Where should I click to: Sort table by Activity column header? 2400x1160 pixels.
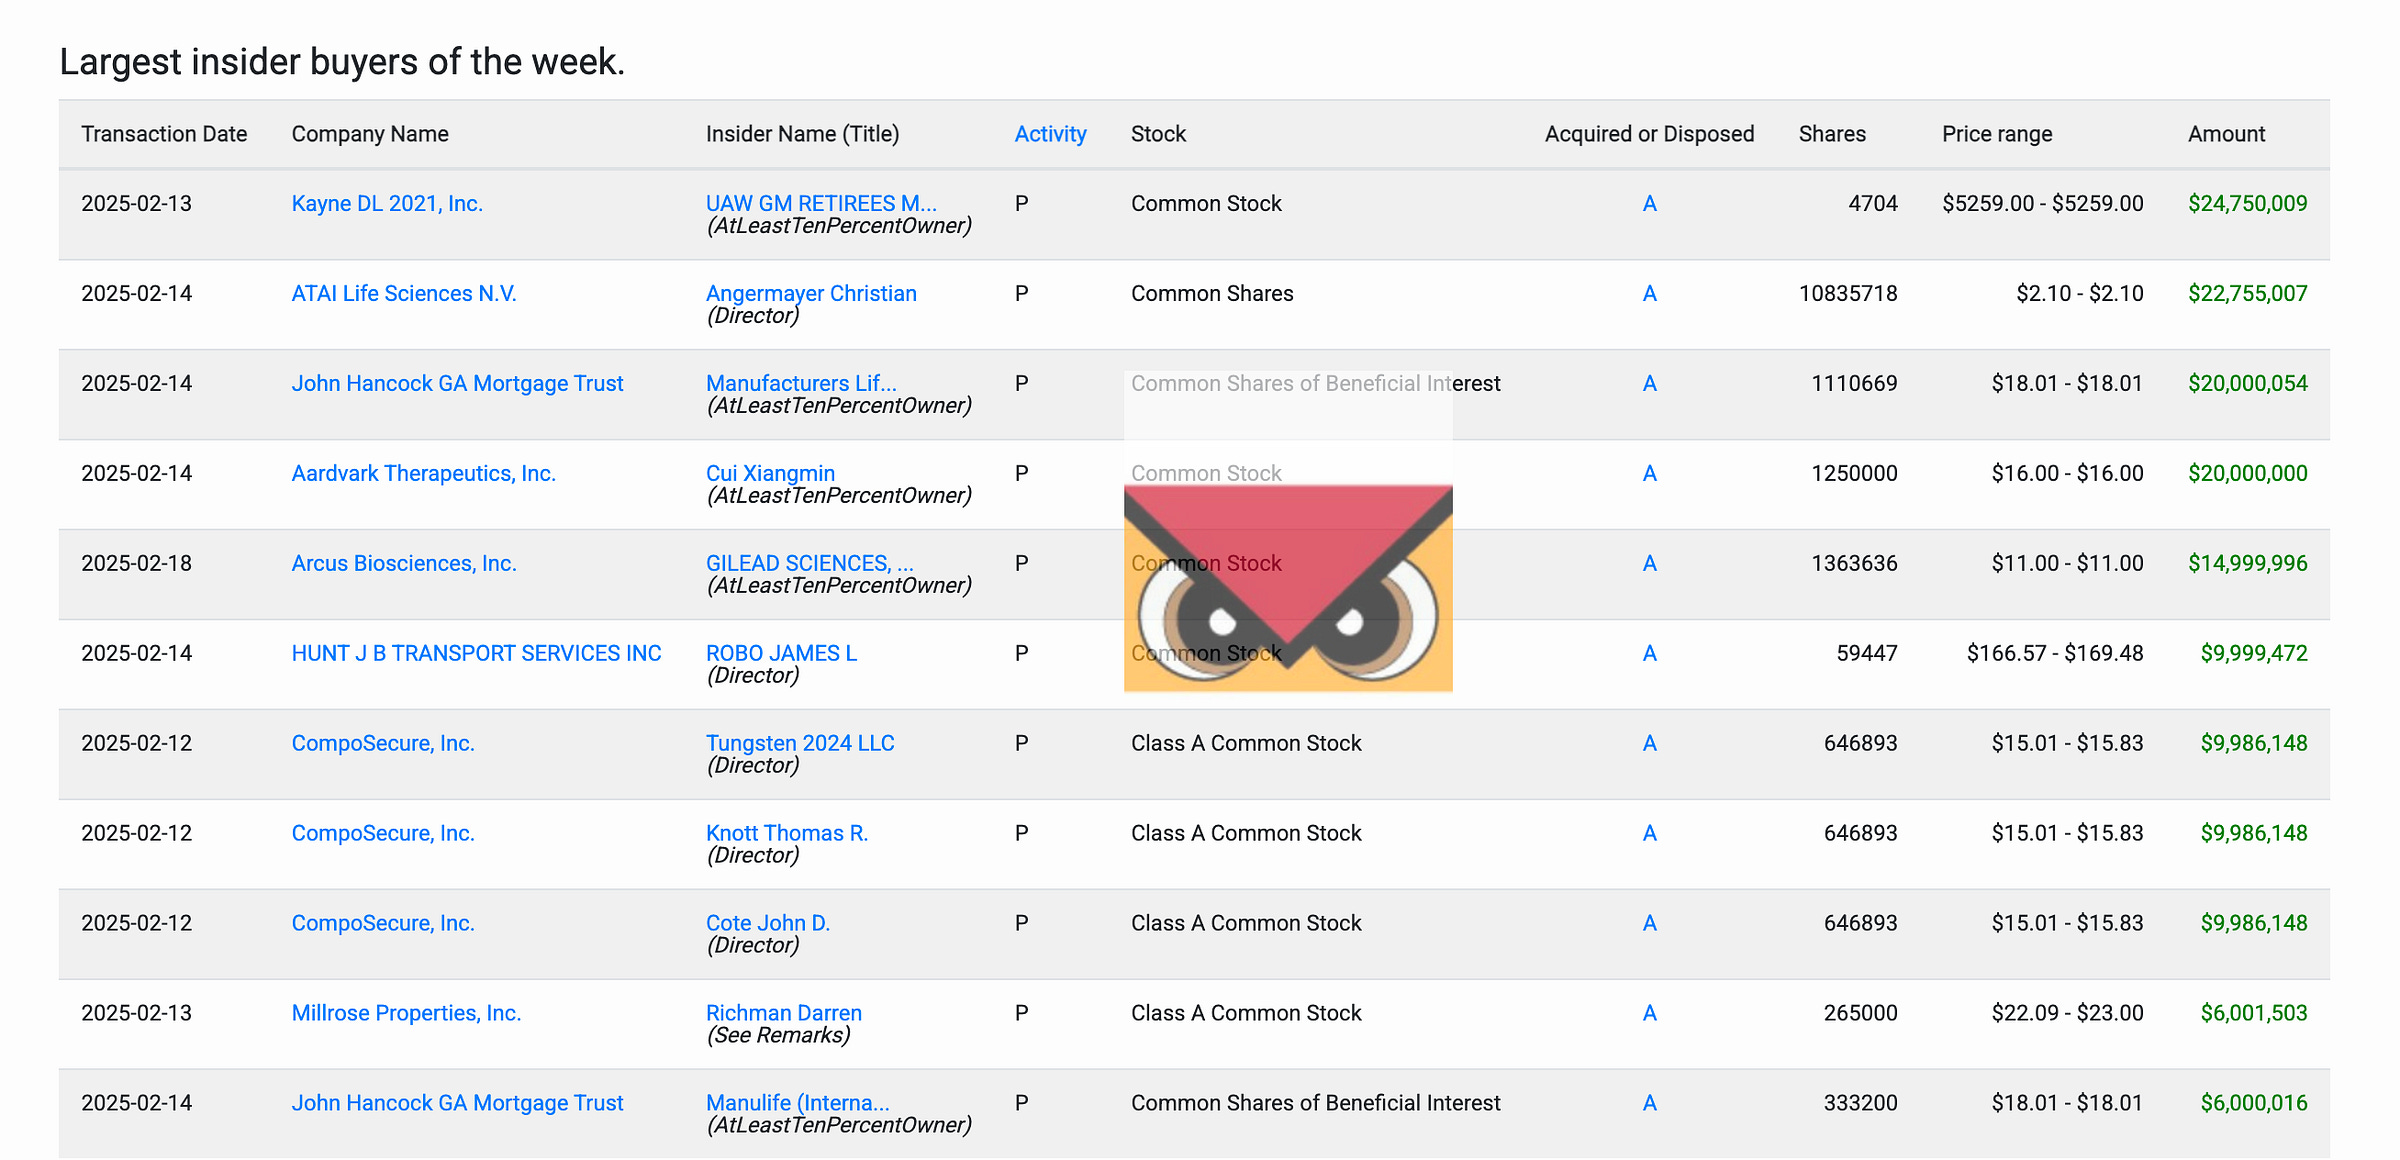click(x=1050, y=134)
